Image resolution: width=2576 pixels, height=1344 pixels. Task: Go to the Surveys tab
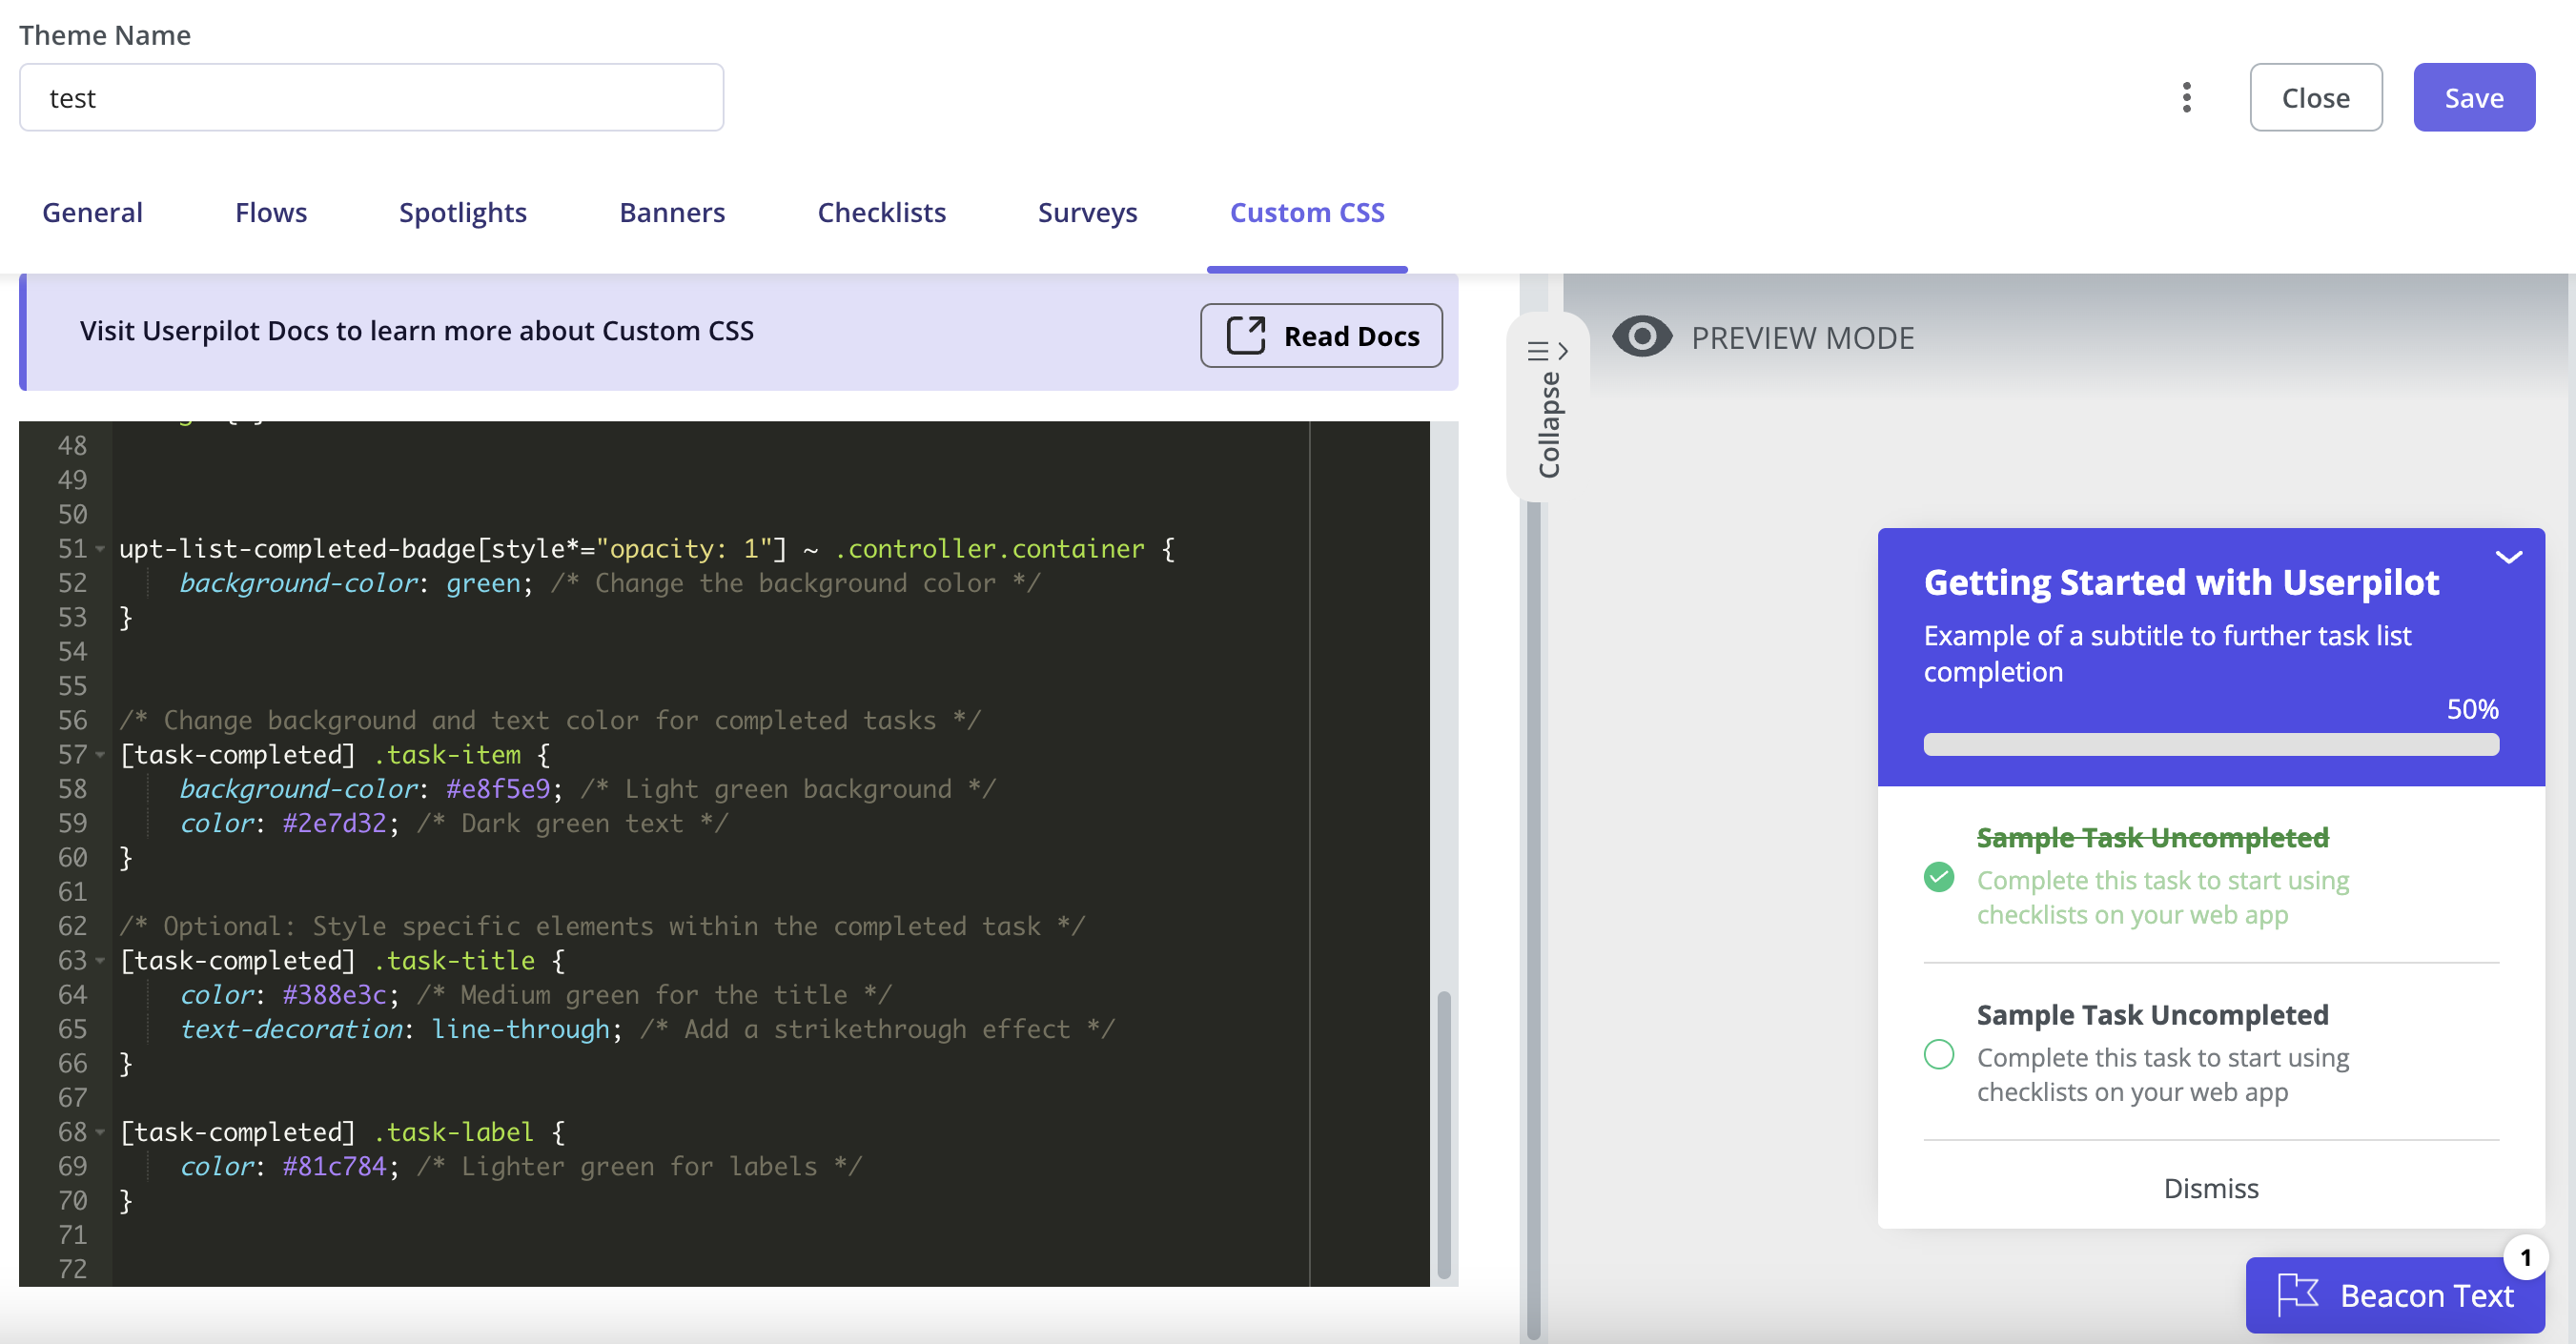click(1087, 212)
